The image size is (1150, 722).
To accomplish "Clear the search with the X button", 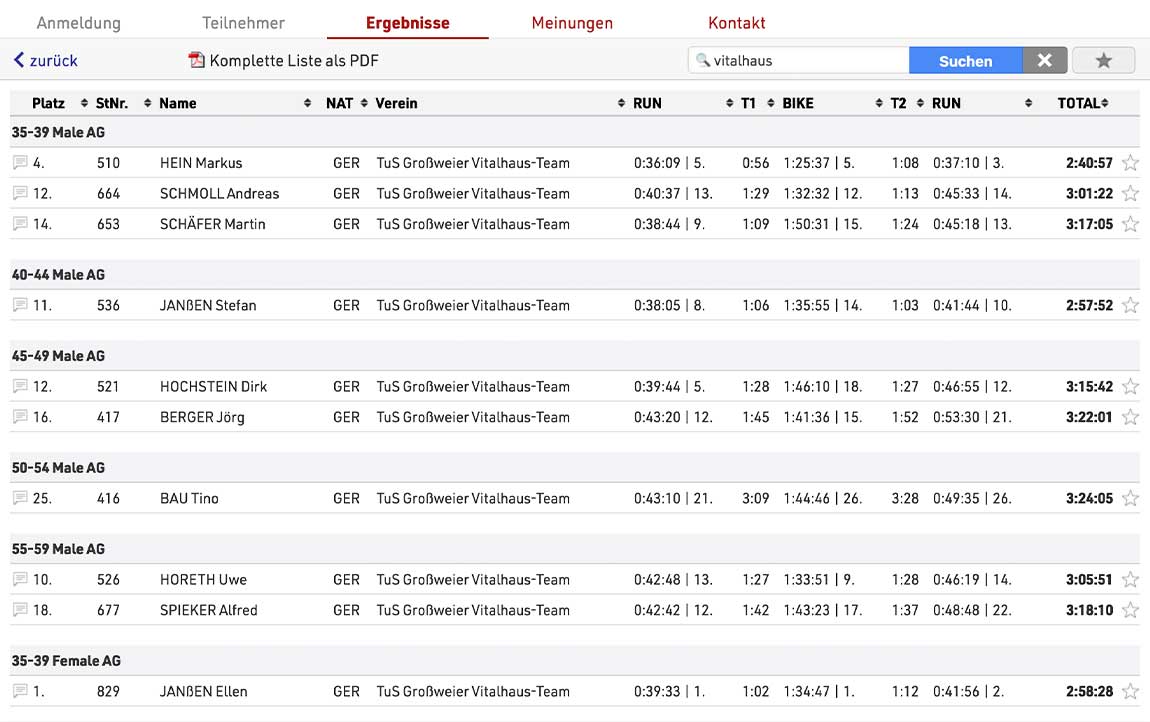I will pos(1045,60).
